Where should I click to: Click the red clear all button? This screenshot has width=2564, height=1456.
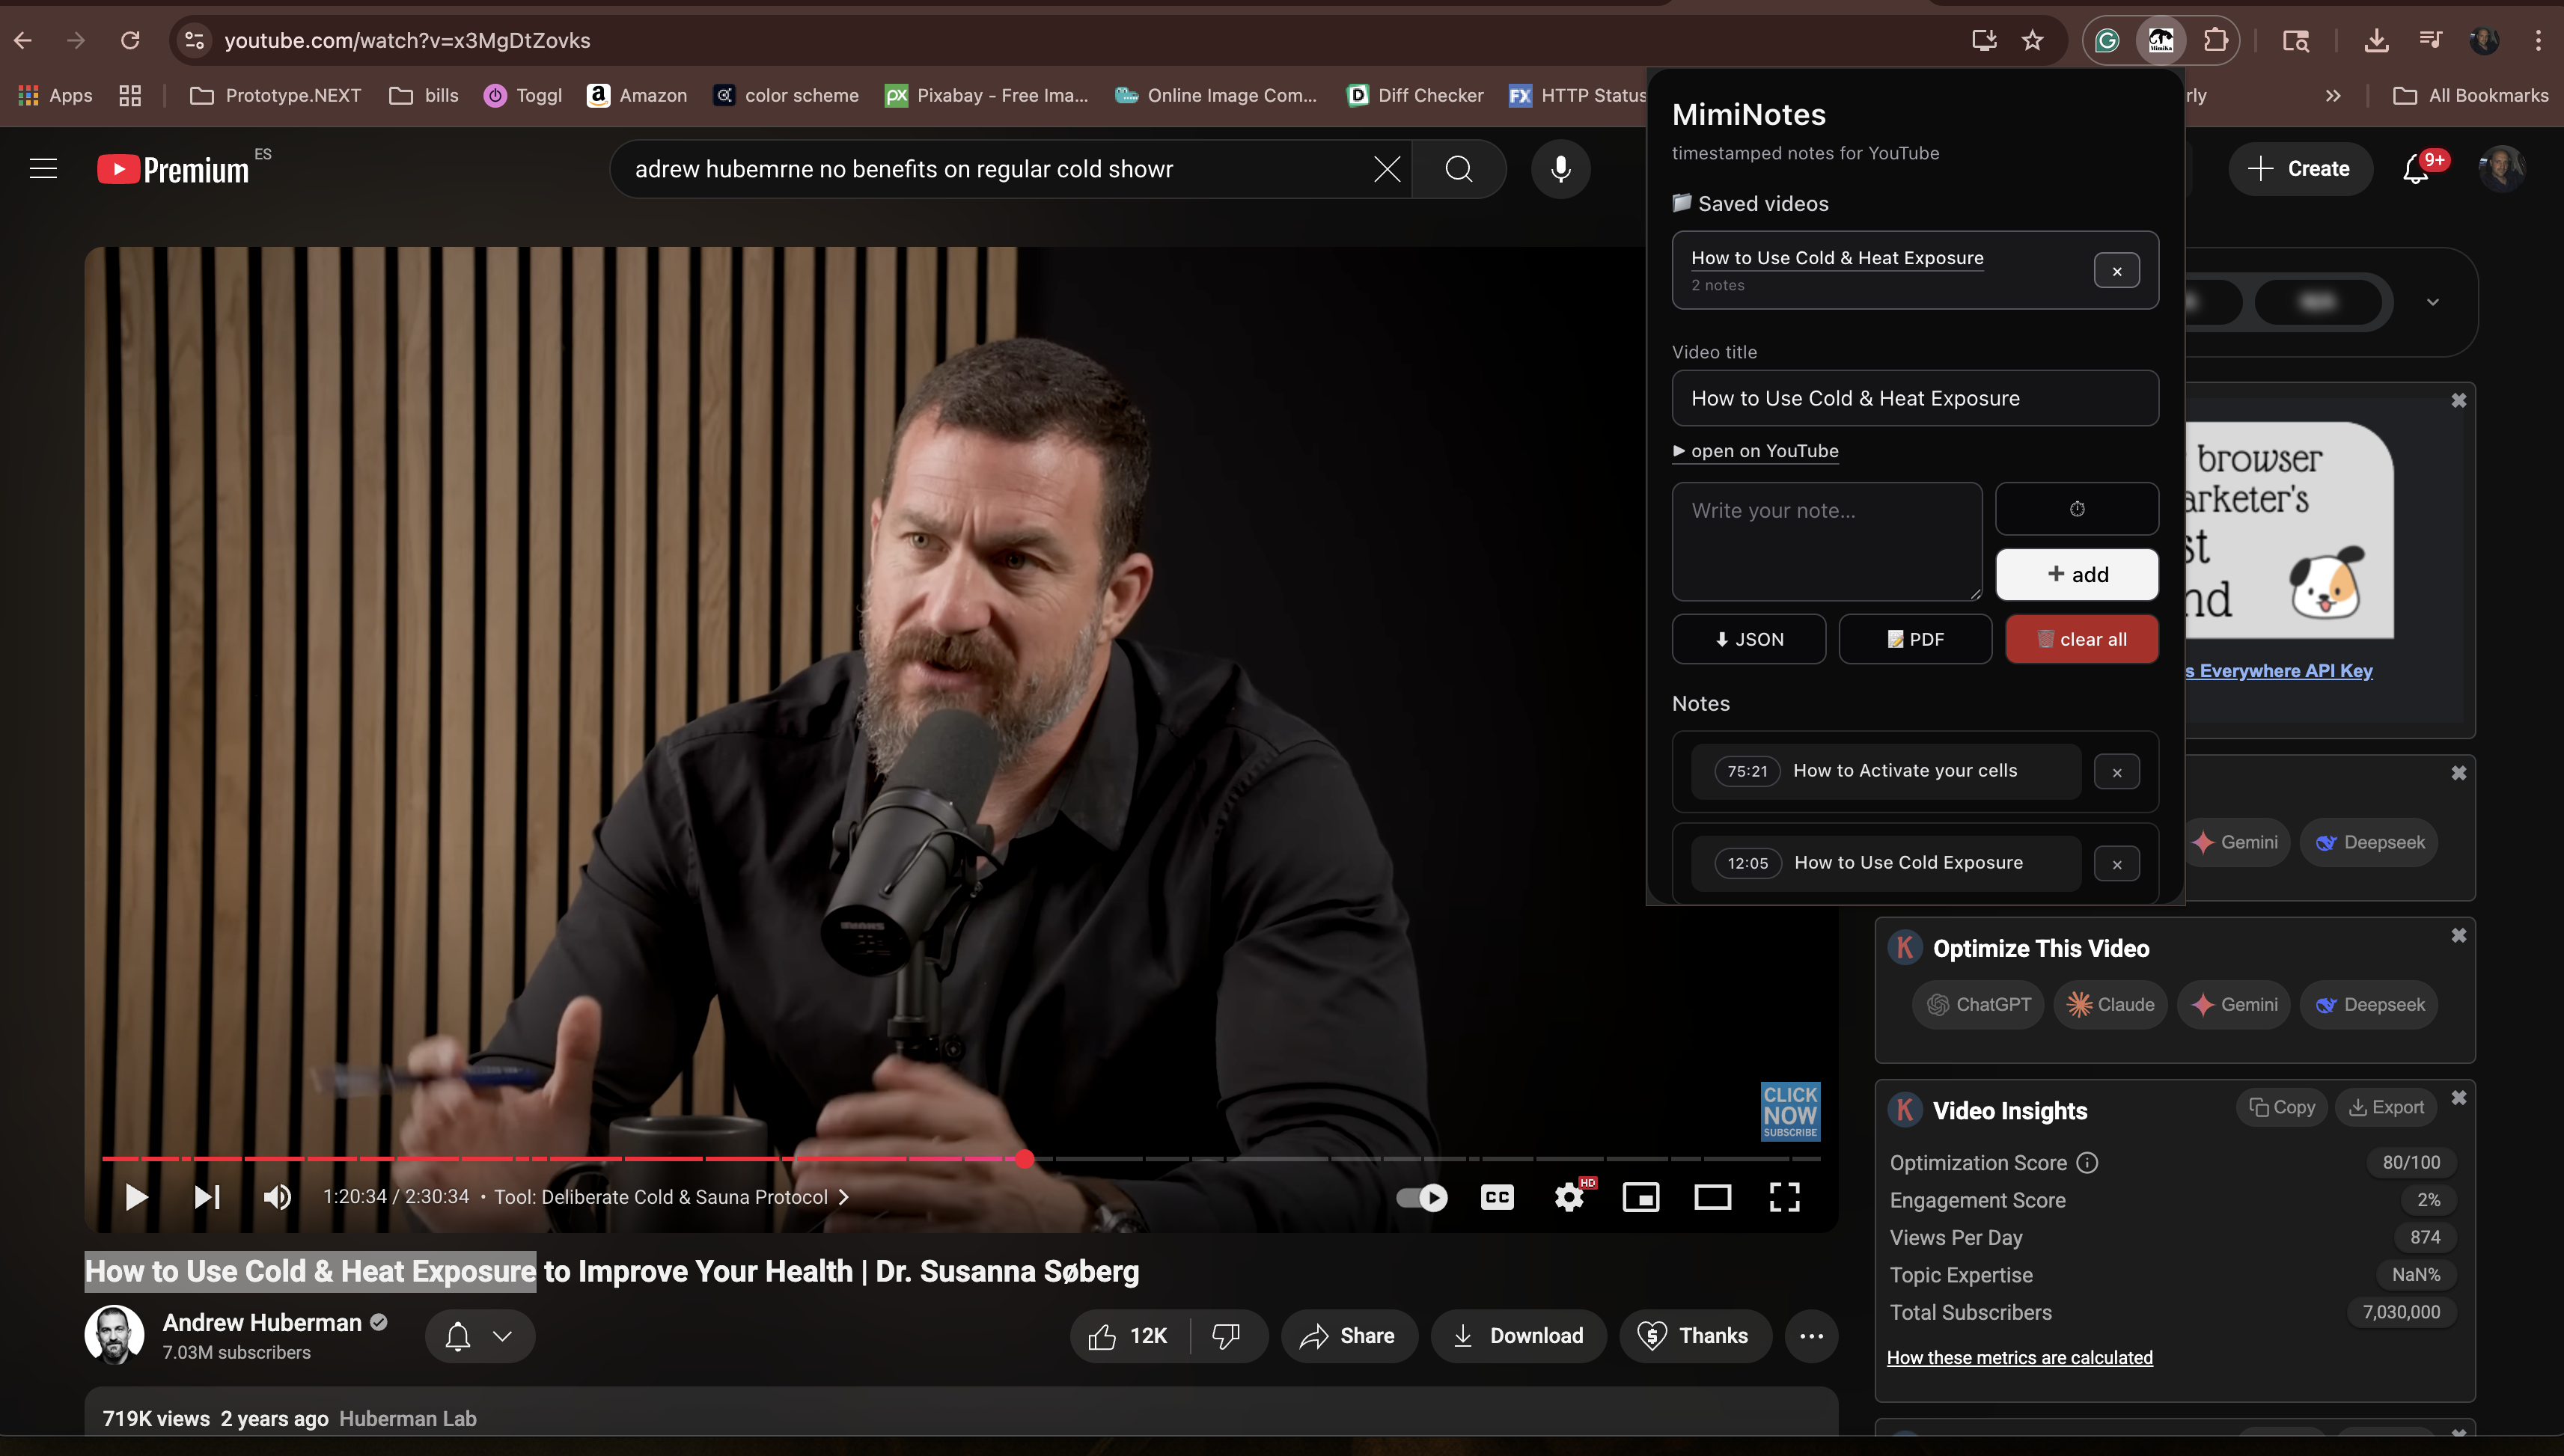pos(2082,639)
